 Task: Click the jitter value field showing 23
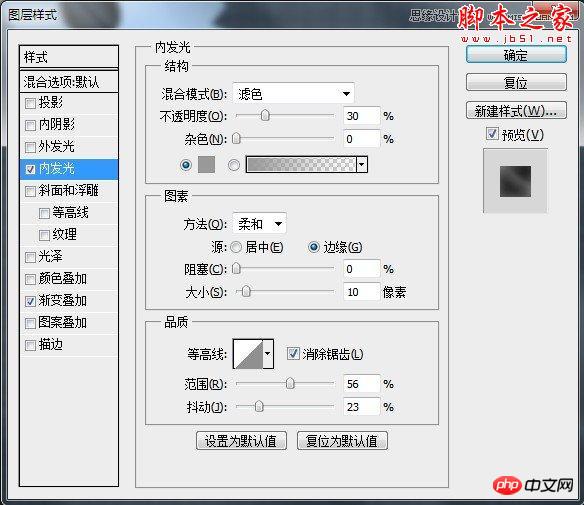point(362,407)
